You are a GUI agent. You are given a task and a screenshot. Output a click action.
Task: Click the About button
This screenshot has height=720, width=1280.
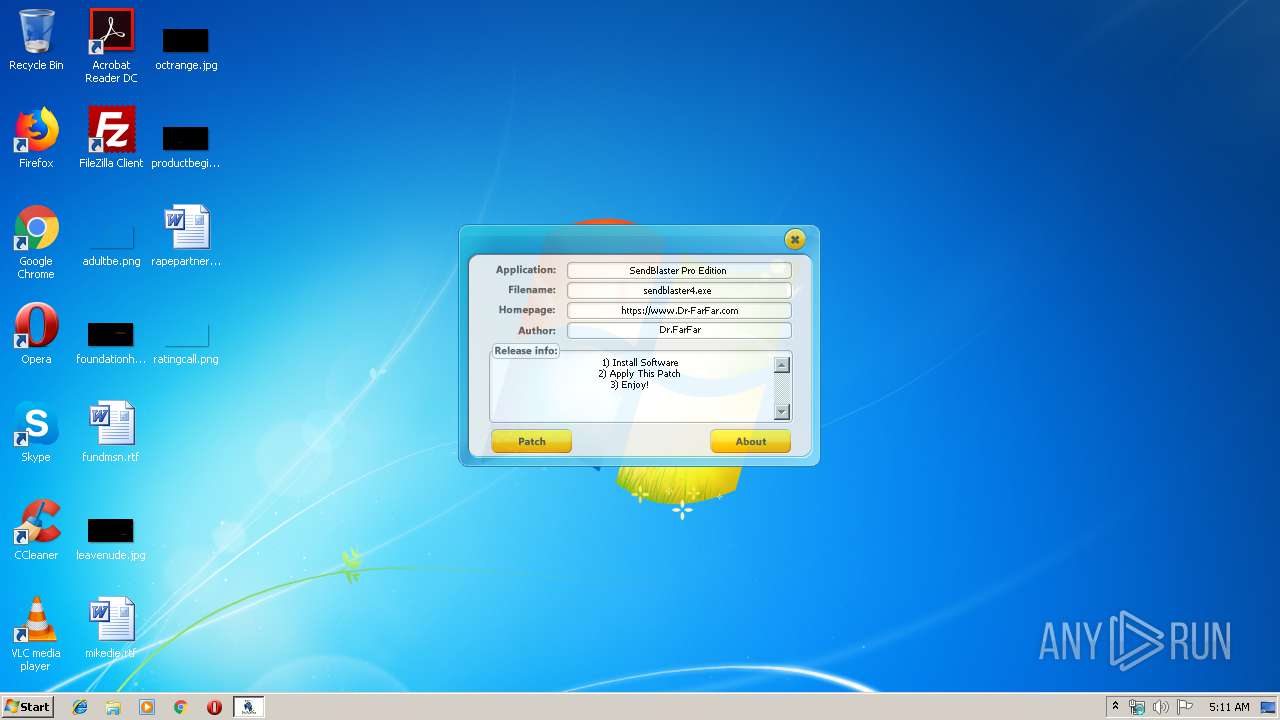coord(750,441)
